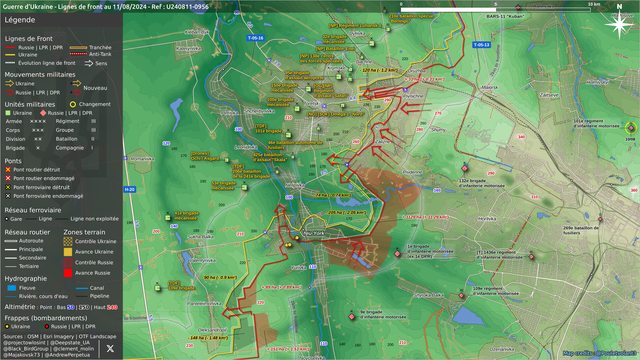Select the 1e brigade d'infanterie motorisée marker

pos(398,254)
